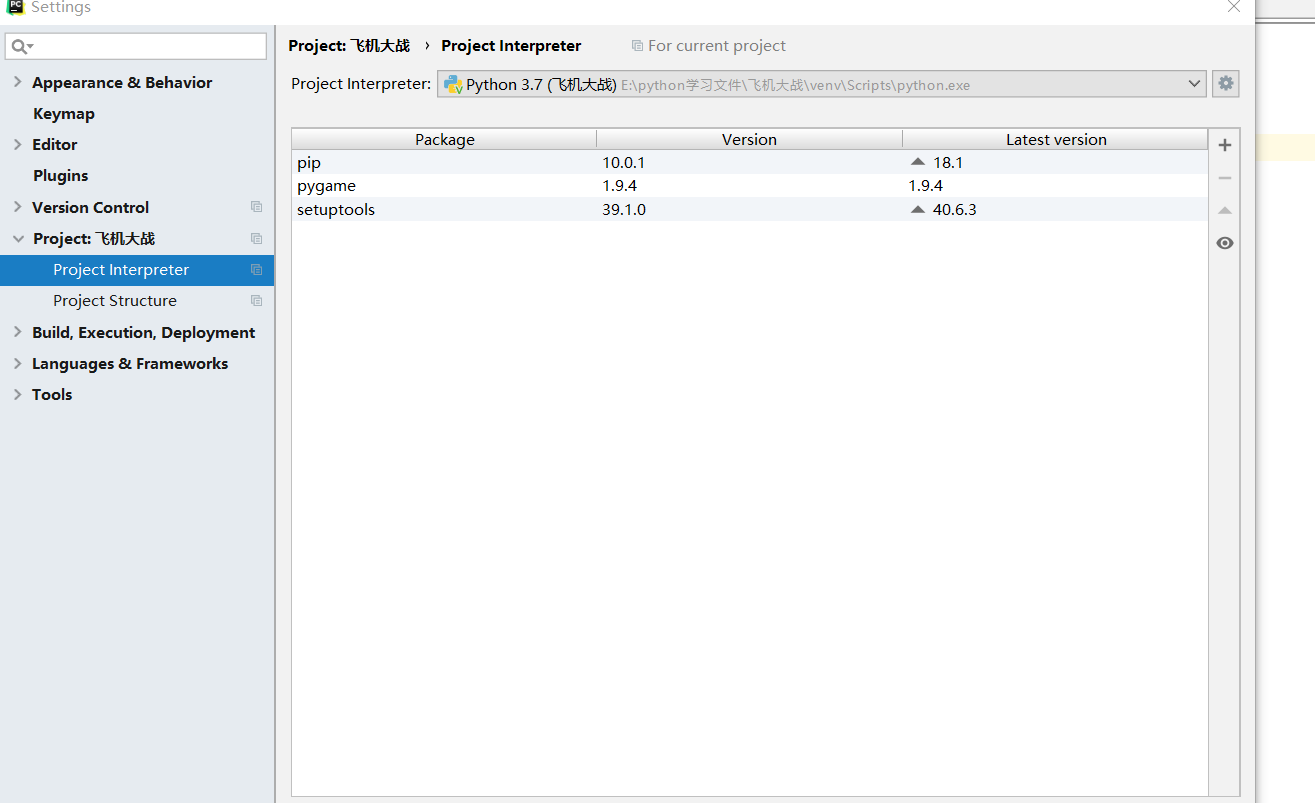
Task: Expand the Build, Execution, Deployment section
Action: [x=16, y=332]
